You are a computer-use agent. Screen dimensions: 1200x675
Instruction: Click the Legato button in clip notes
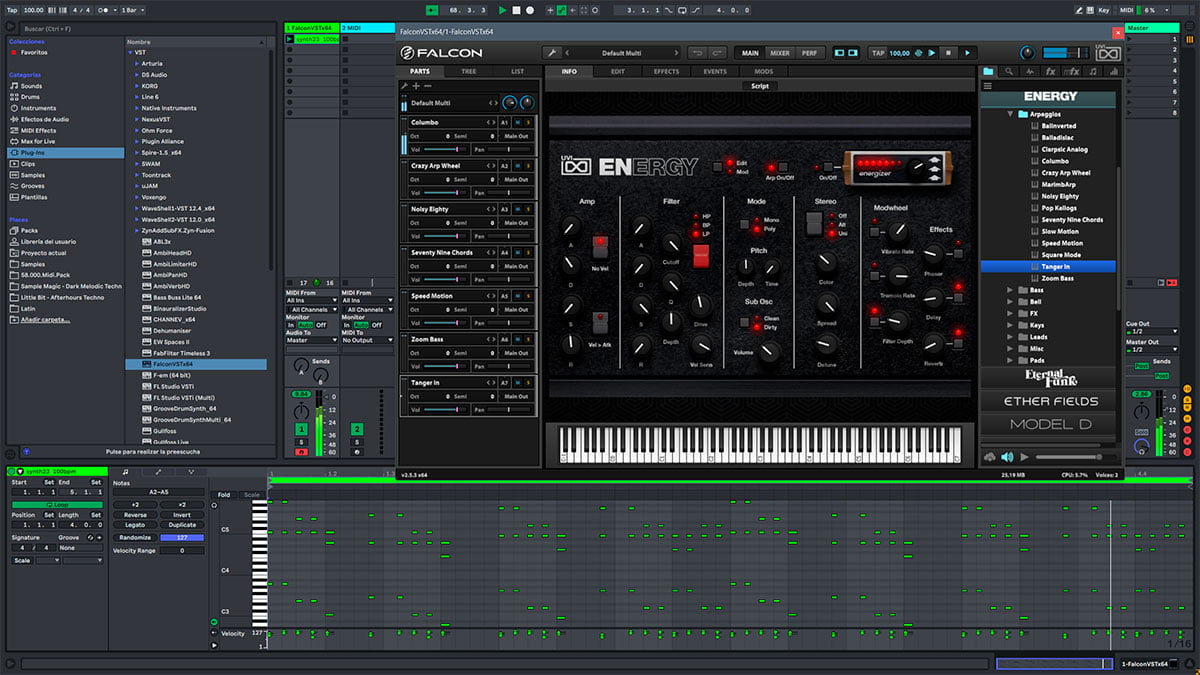135,525
